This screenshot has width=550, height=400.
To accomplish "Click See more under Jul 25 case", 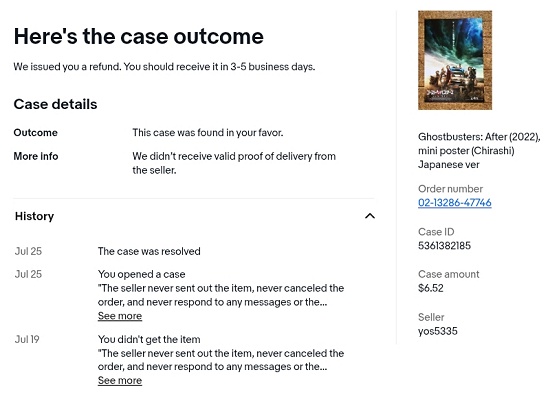I will (x=120, y=316).
